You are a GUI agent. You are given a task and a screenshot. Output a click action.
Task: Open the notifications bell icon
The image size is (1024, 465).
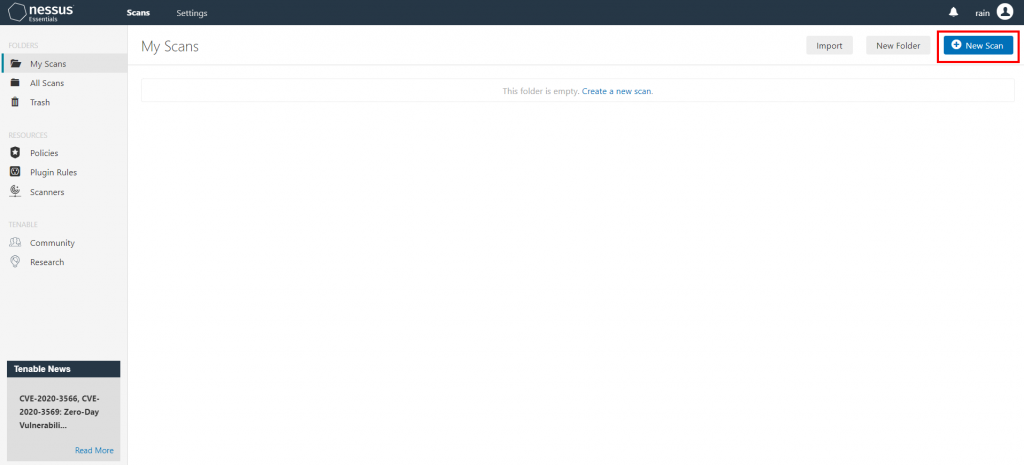click(953, 12)
